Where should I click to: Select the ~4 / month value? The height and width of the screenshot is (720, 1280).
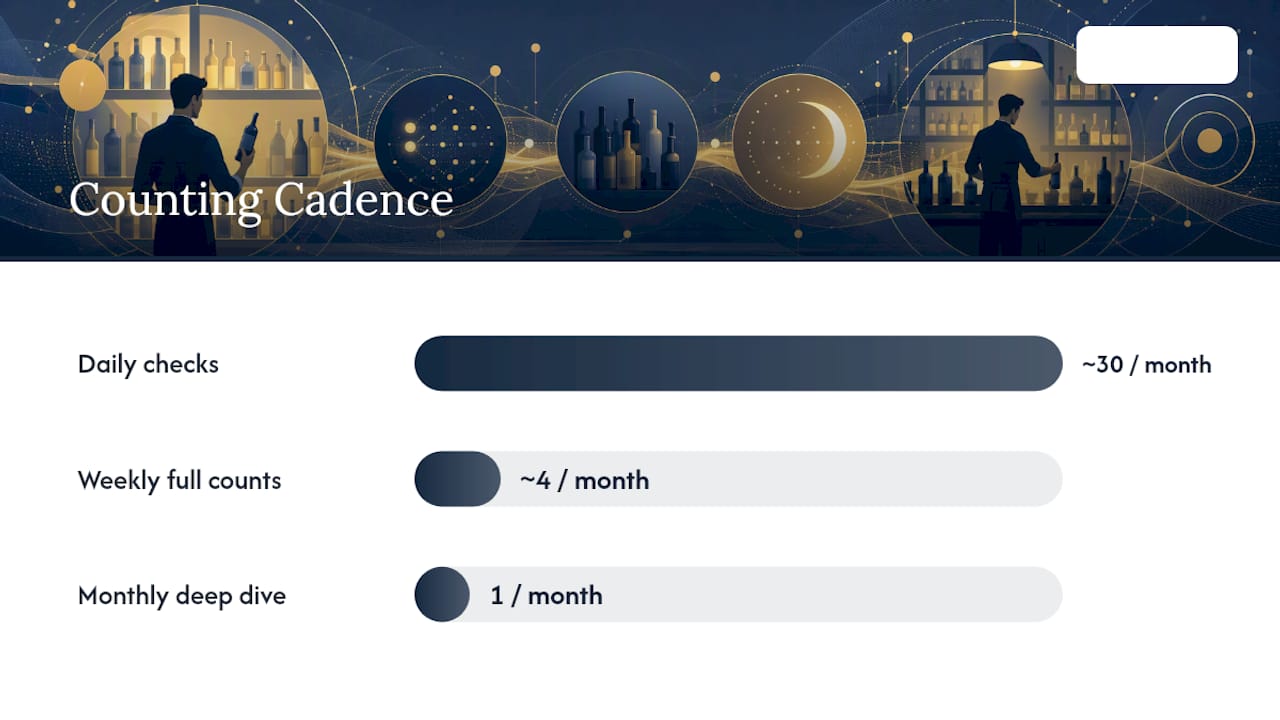pyautogui.click(x=584, y=480)
